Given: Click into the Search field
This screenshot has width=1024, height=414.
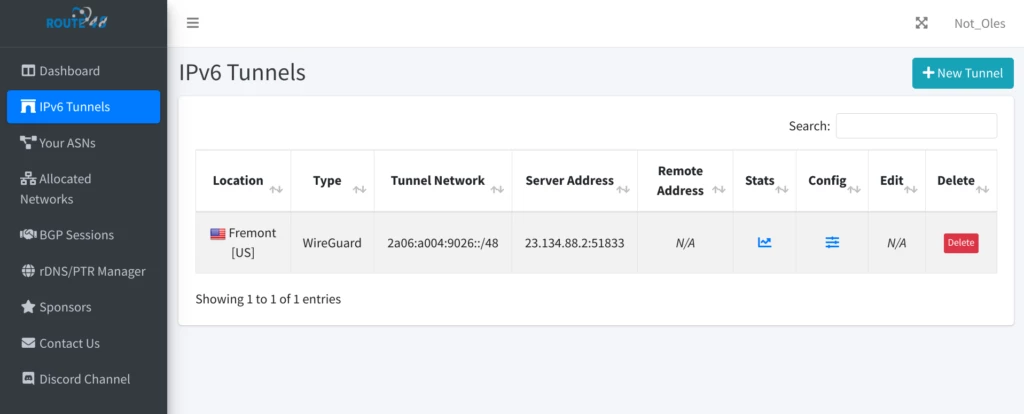Looking at the screenshot, I should pos(916,126).
